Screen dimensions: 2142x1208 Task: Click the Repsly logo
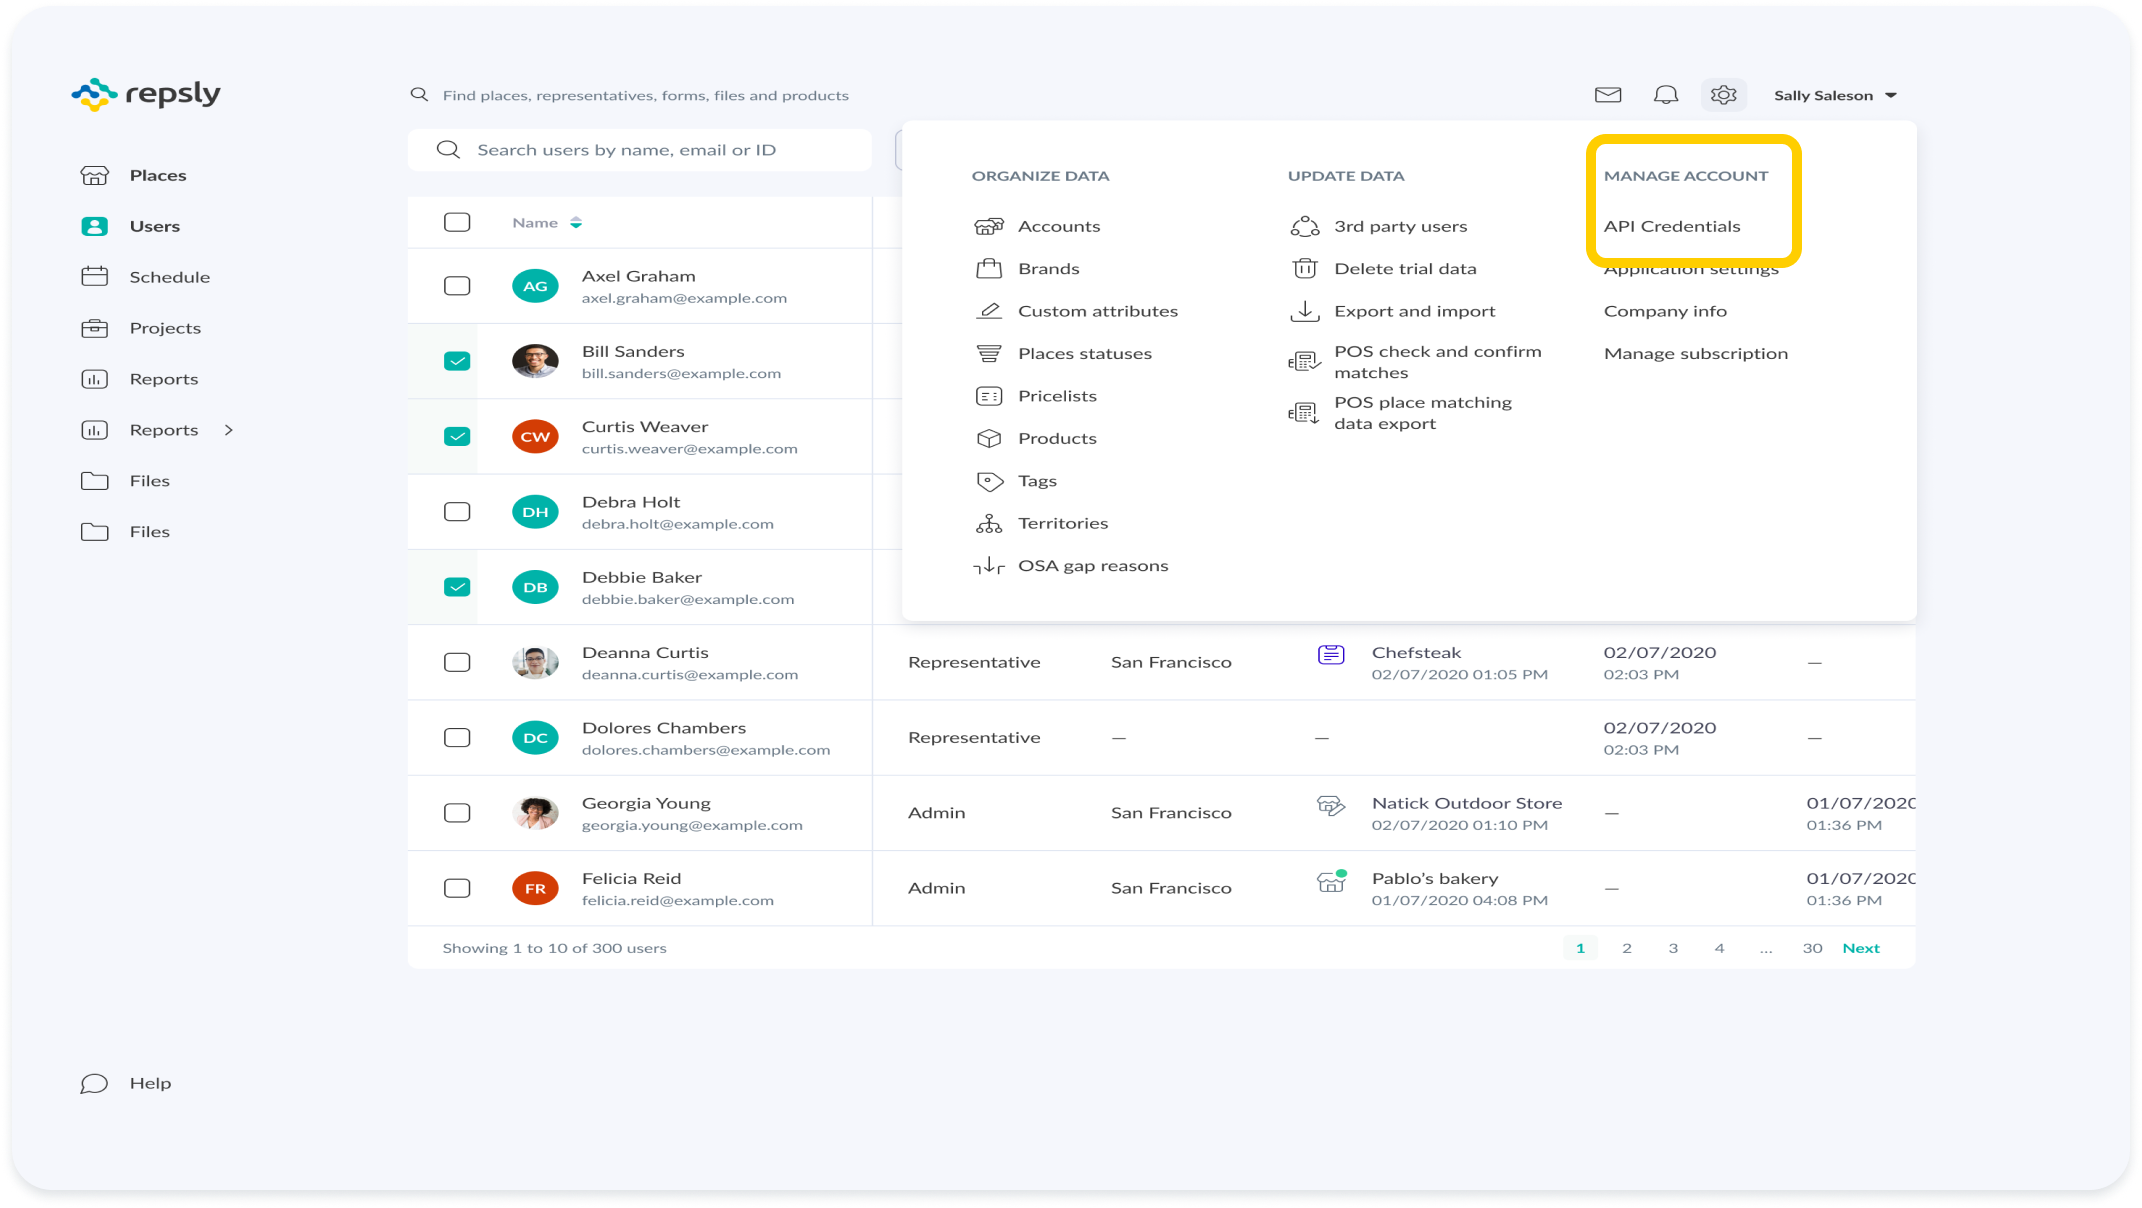point(146,94)
